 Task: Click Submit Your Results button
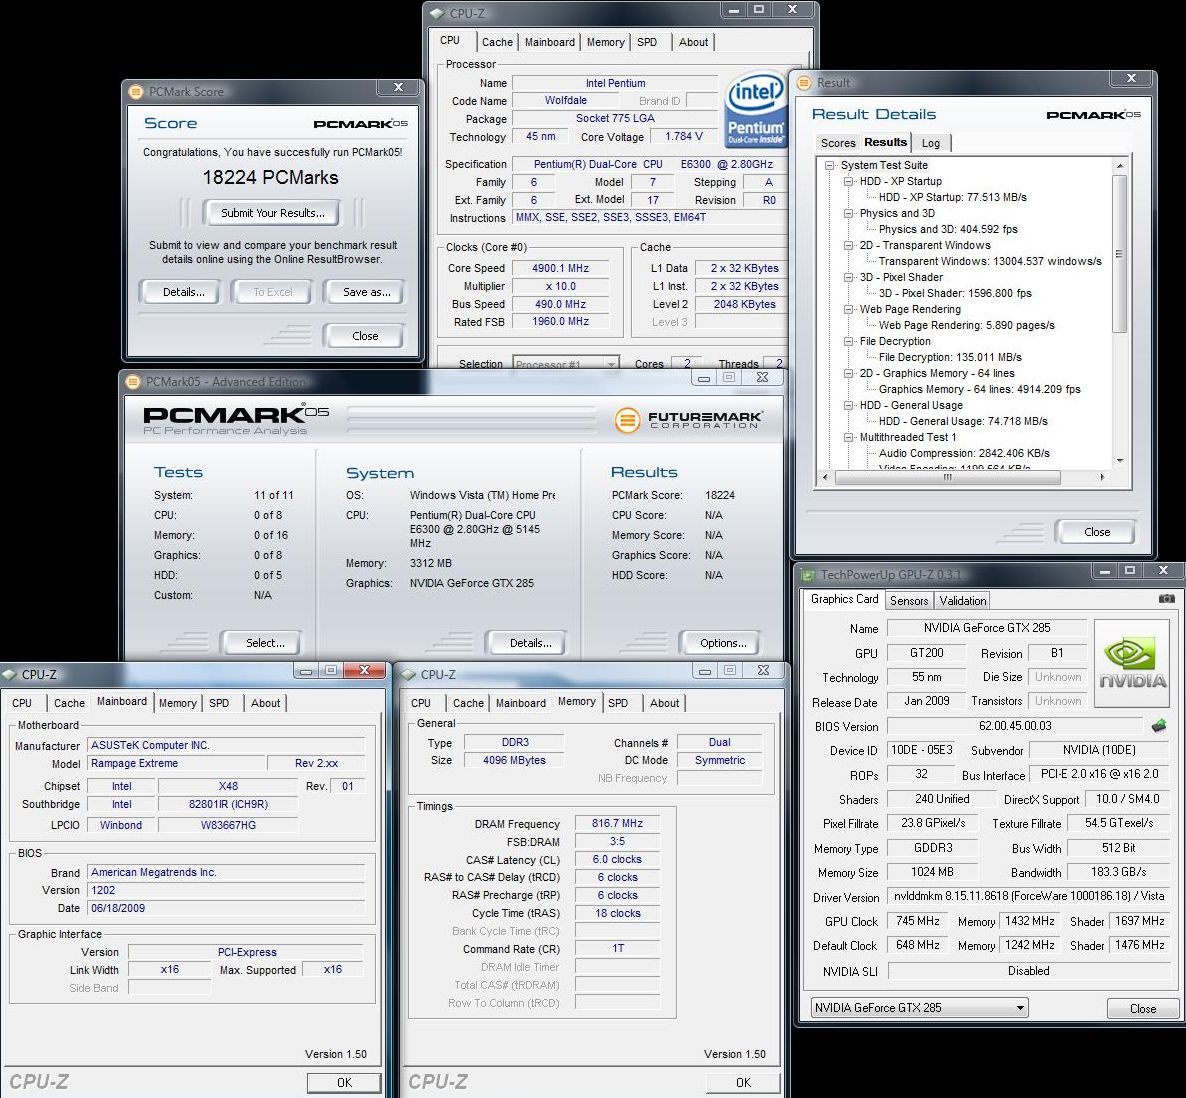[273, 213]
